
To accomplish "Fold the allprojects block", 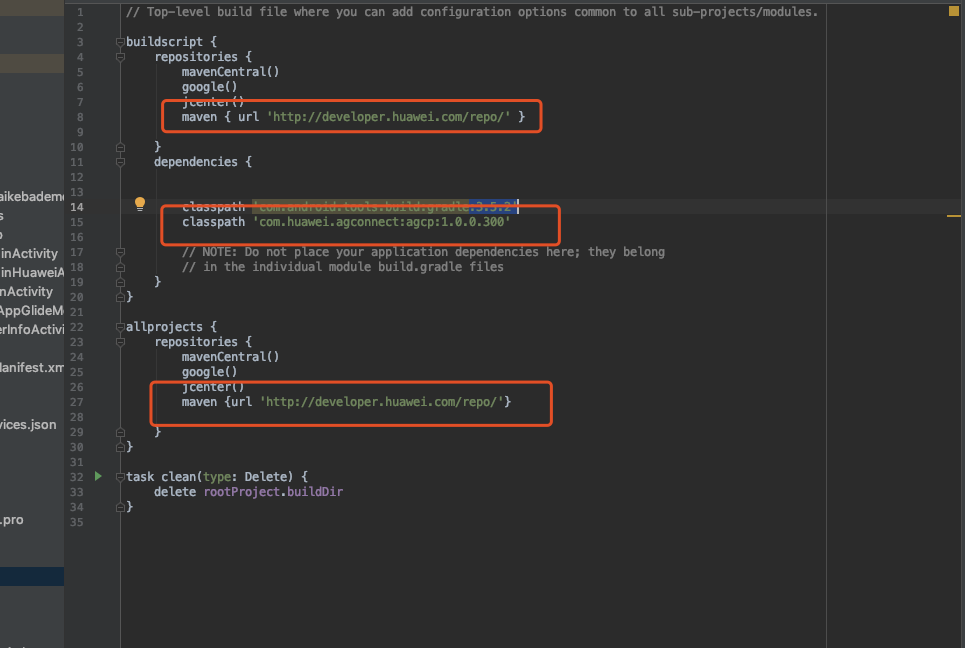I will (x=121, y=327).
